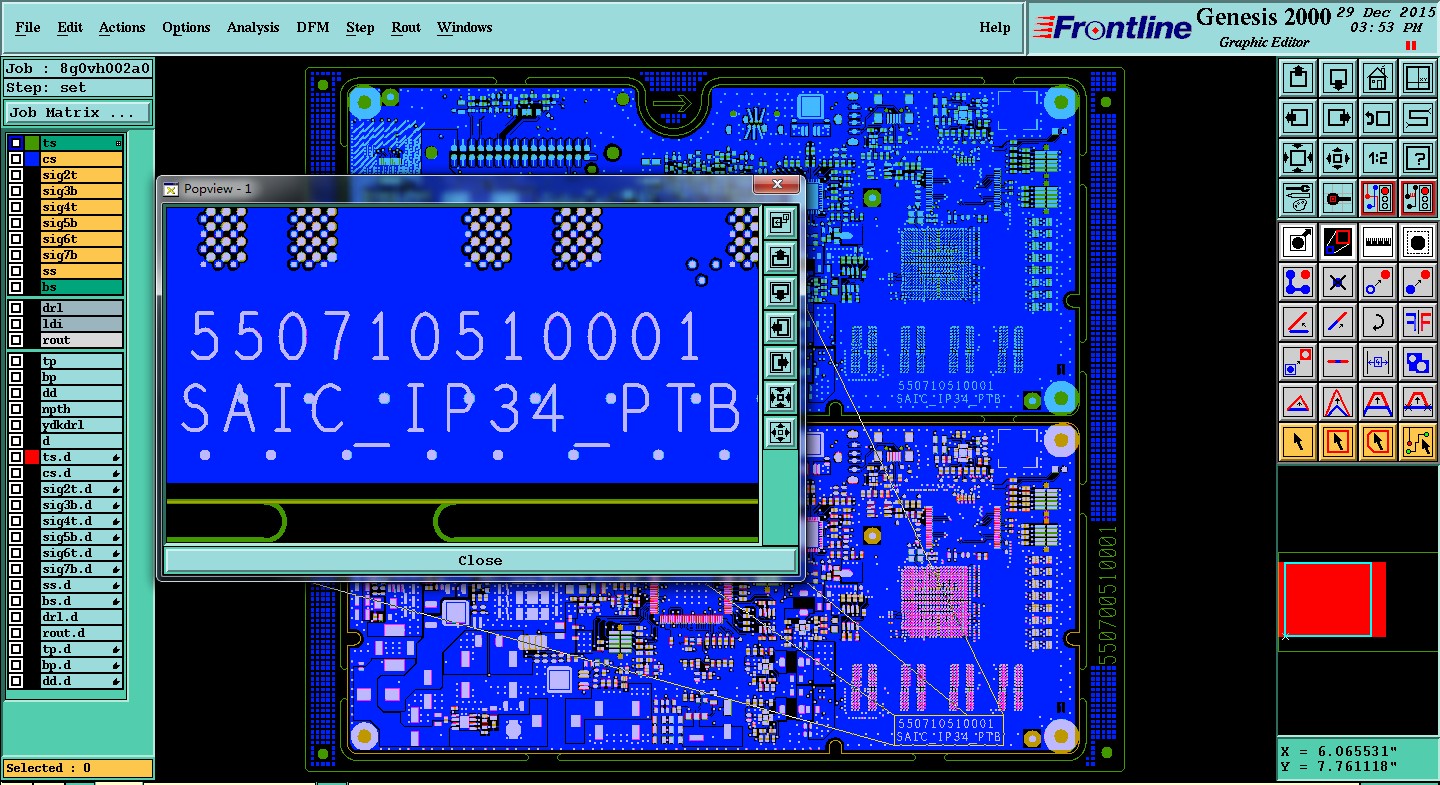Select the ruler measure tool
1440x785 pixels.
1378,241
